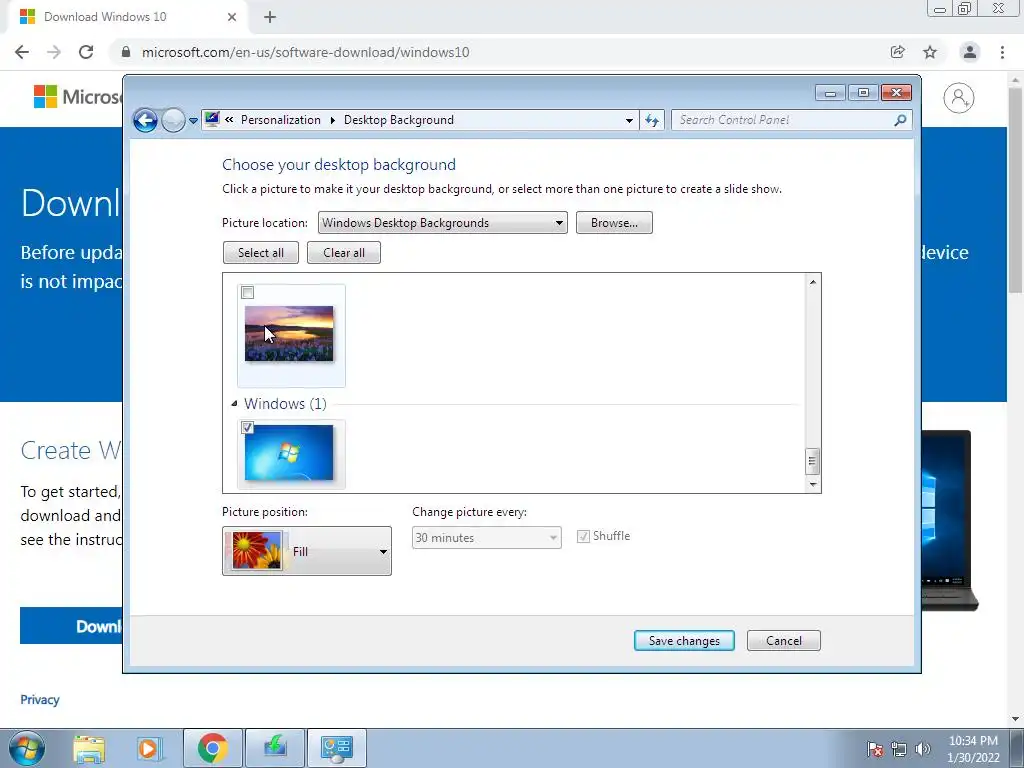The height and width of the screenshot is (768, 1024).
Task: Go back with Control Panel back arrow
Action: [145, 120]
